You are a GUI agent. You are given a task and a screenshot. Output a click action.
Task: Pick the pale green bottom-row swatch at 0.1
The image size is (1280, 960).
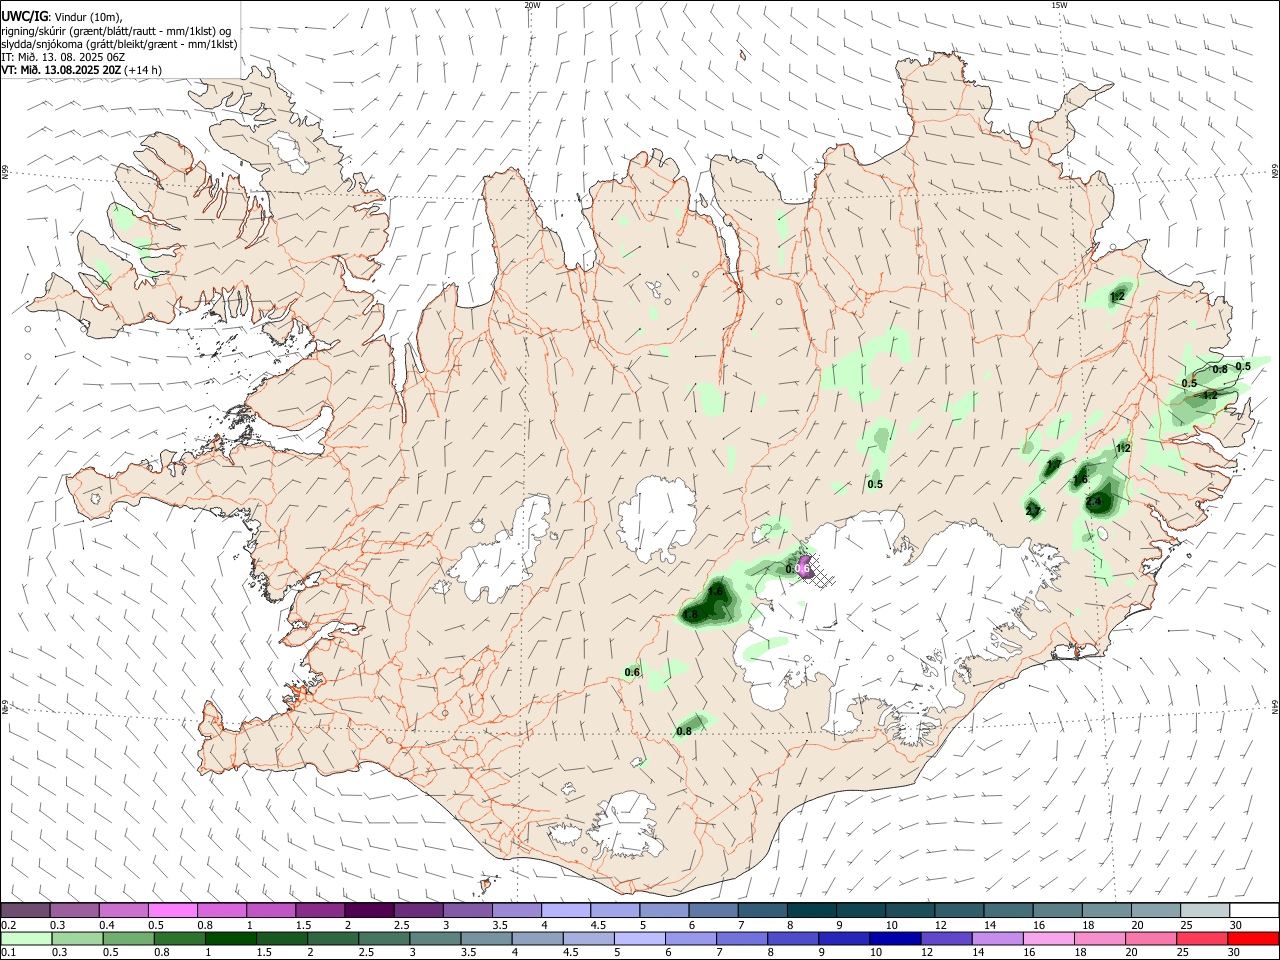[x=25, y=938]
